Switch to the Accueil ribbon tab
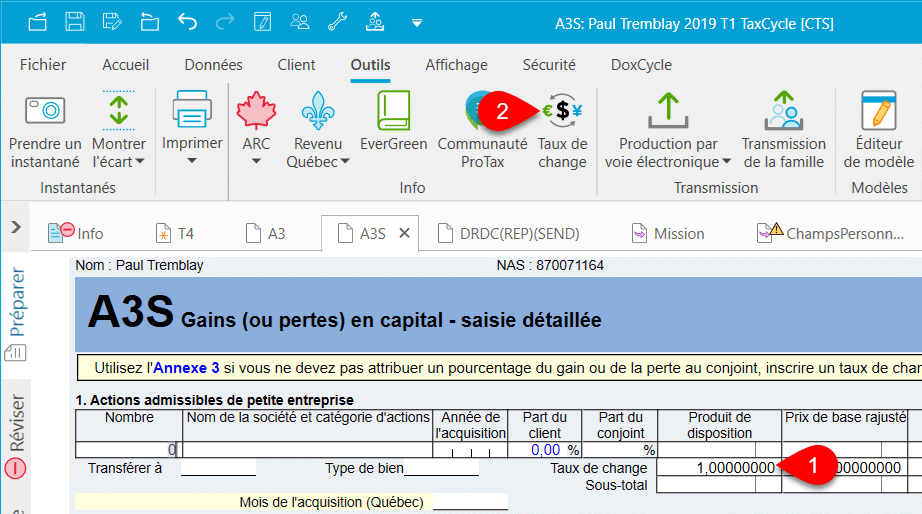922x514 pixels. pos(125,65)
